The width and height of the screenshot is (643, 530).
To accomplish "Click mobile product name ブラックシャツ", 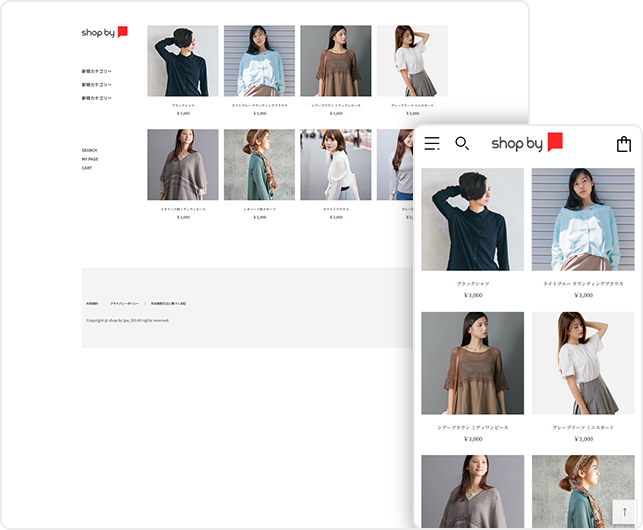I will point(473,283).
